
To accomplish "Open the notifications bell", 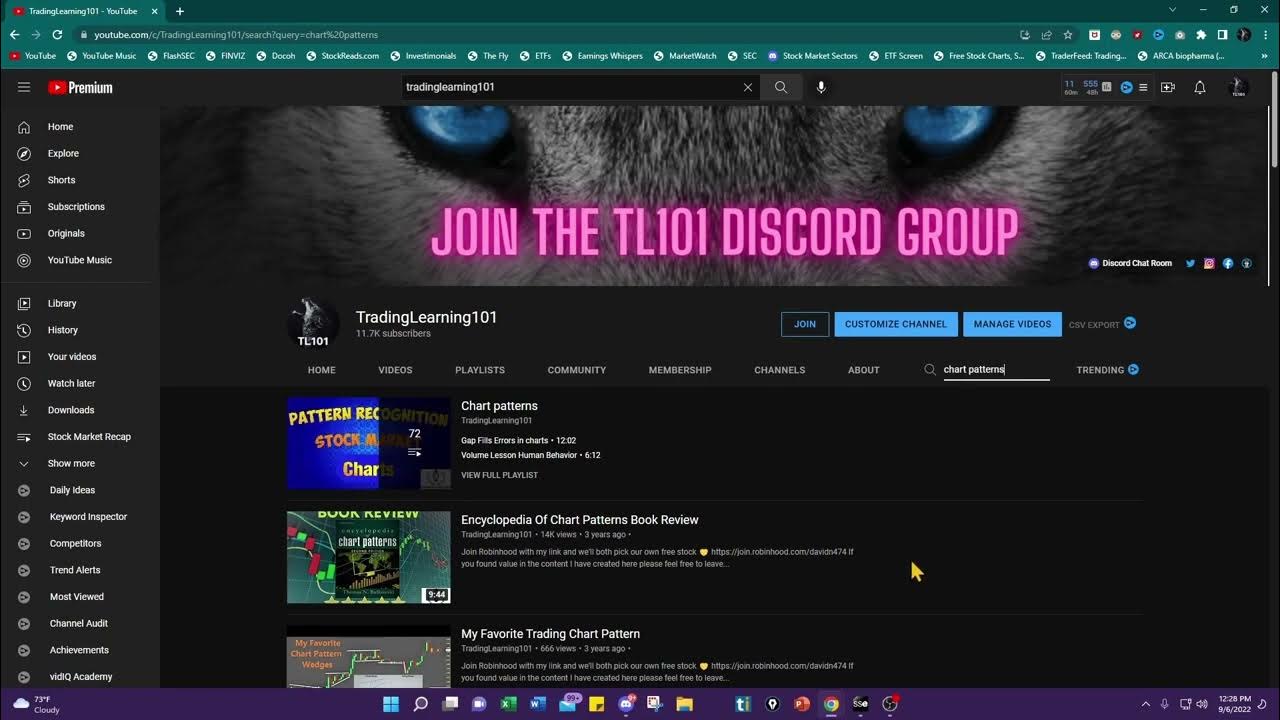I will pos(1200,87).
